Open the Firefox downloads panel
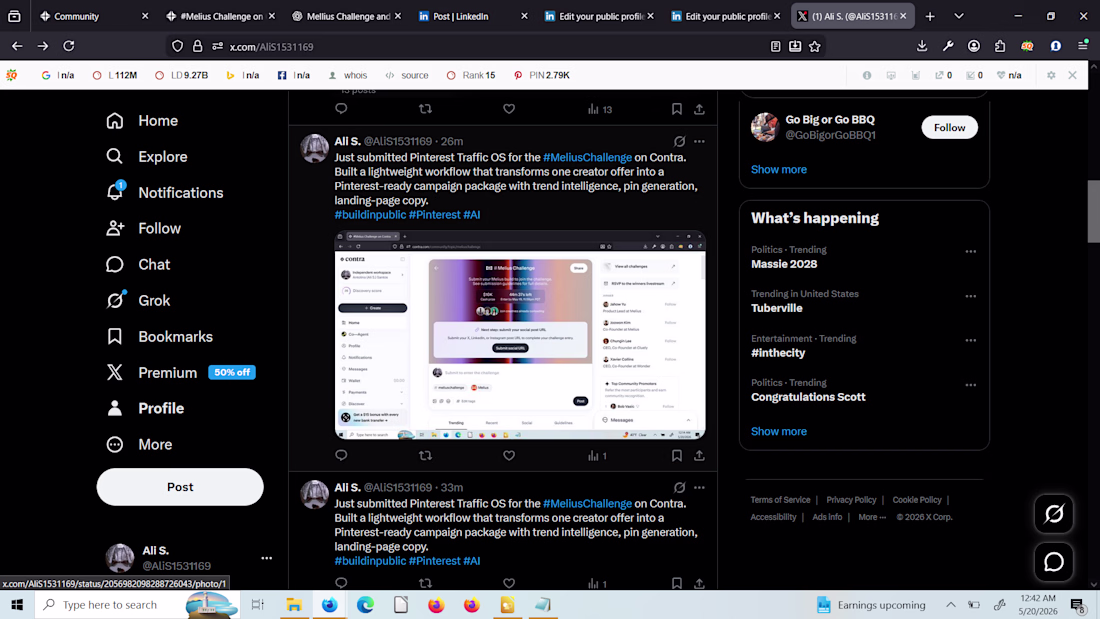1100x619 pixels. tap(922, 46)
